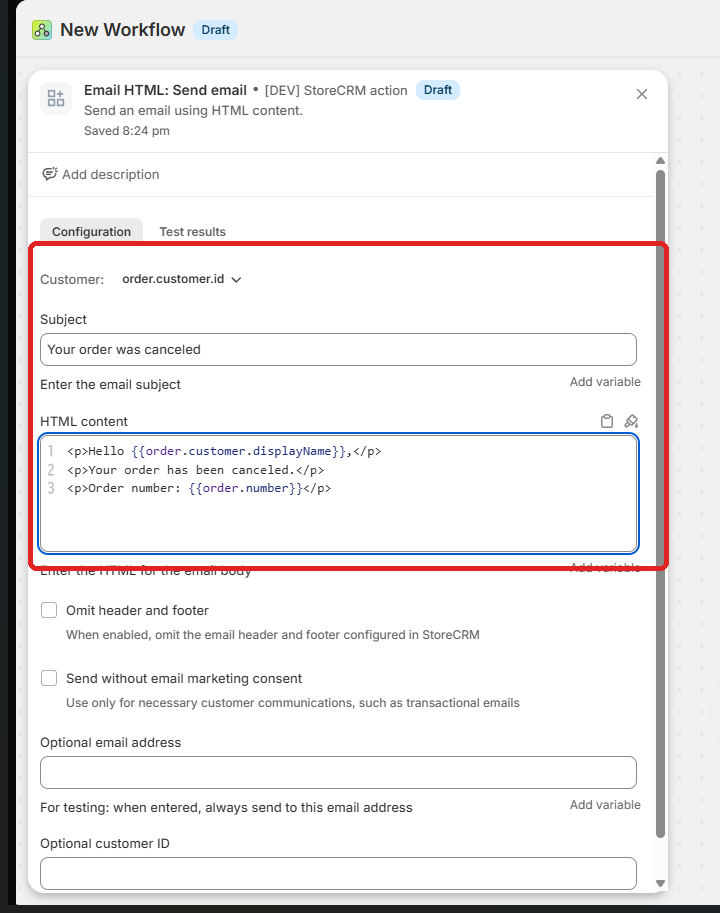
Task: Click the Optional email address field
Action: coord(338,772)
